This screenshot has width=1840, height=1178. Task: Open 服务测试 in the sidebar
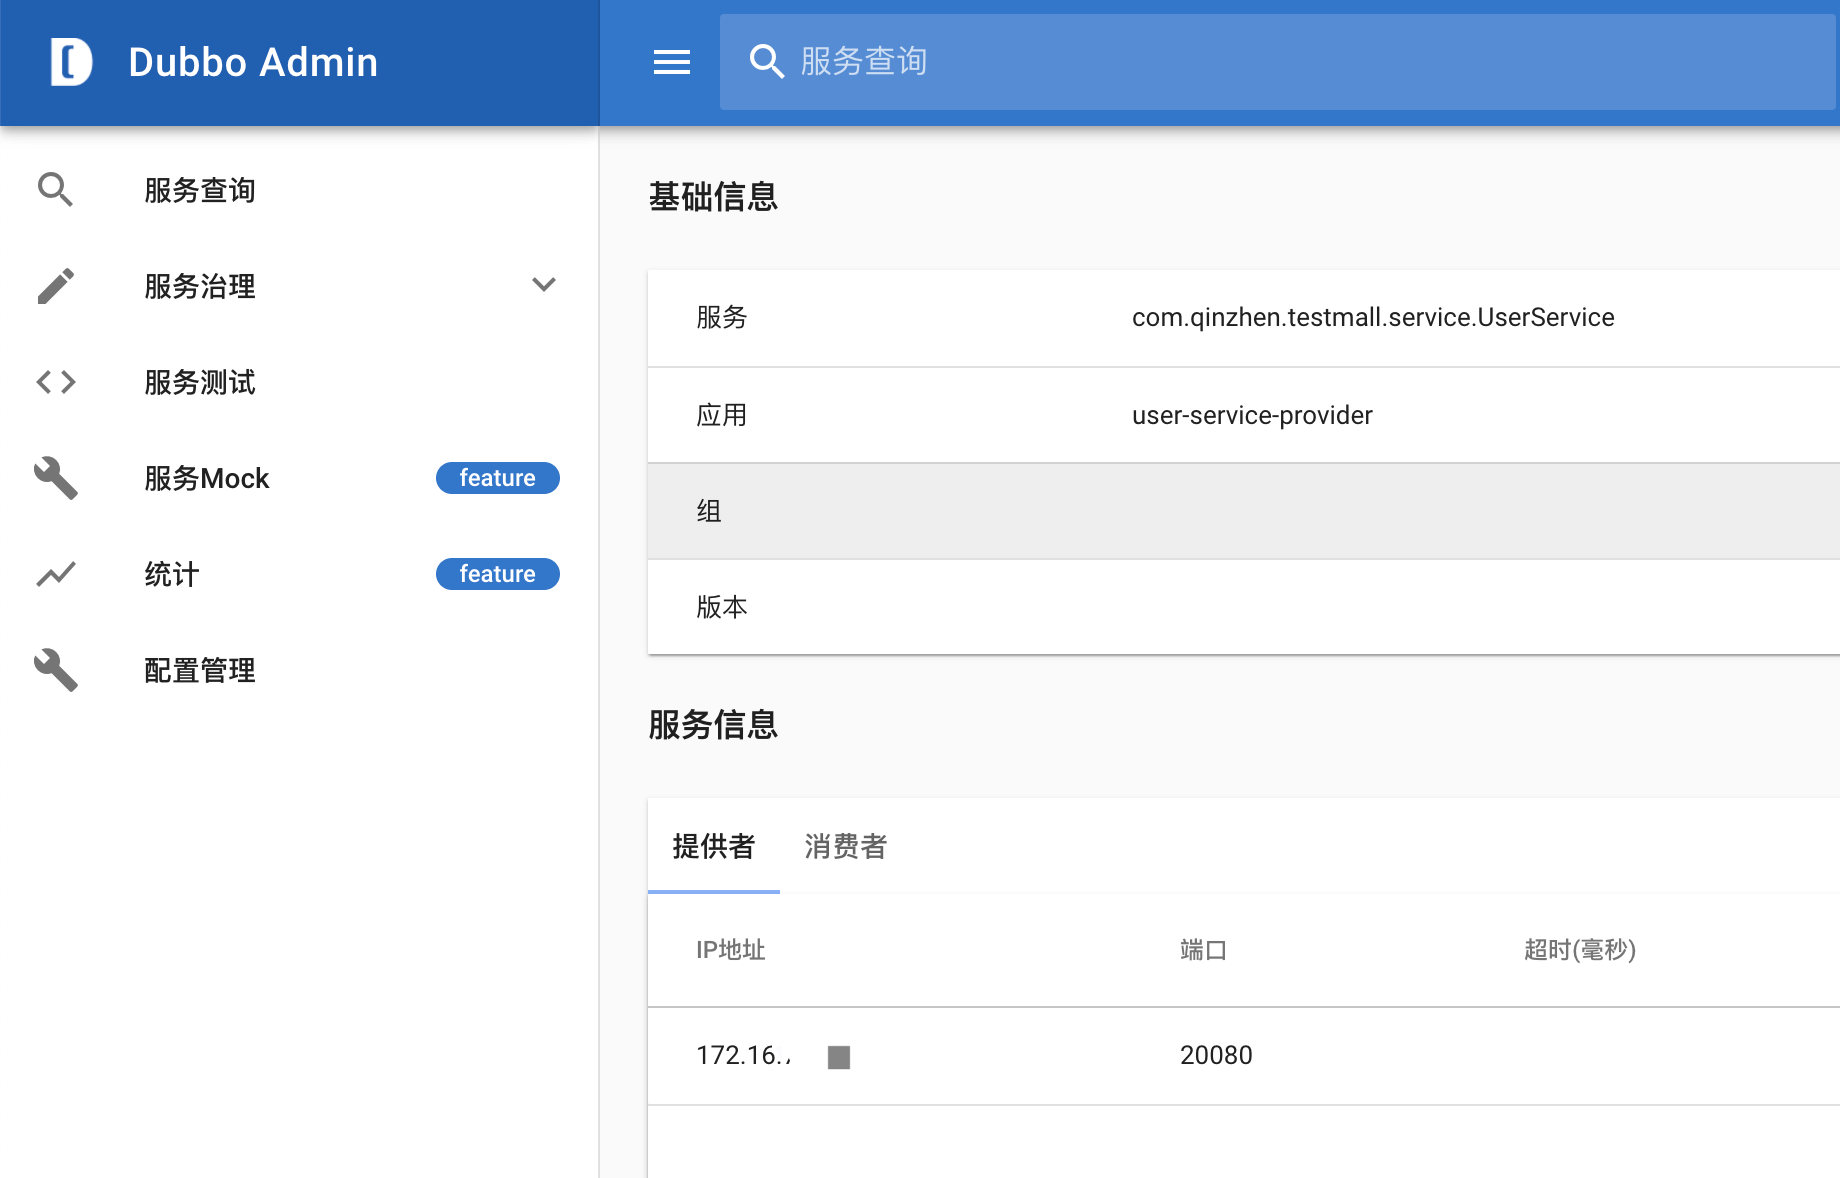pyautogui.click(x=200, y=382)
